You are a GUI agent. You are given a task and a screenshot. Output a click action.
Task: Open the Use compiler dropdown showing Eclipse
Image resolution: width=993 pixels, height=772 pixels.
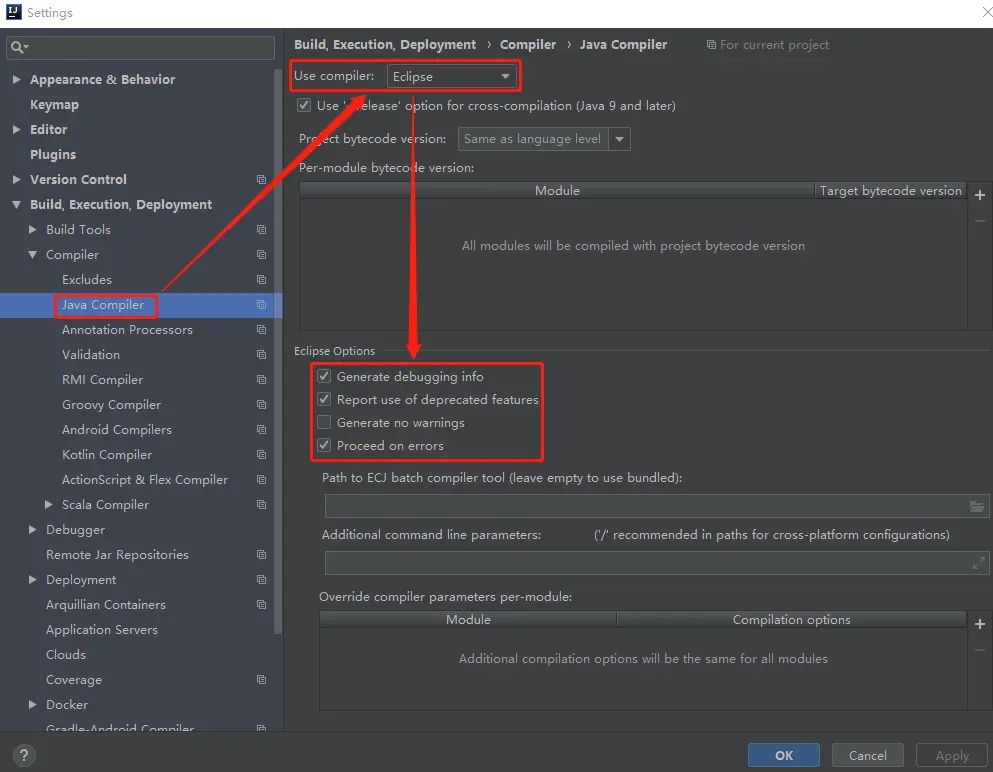pyautogui.click(x=452, y=76)
